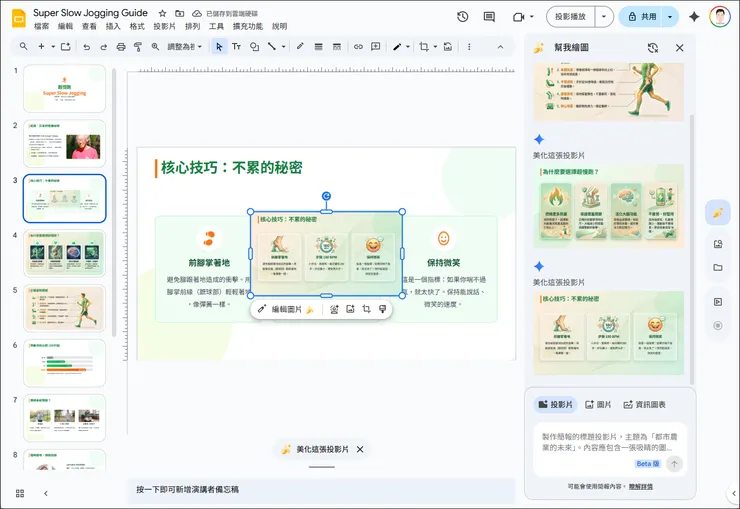Screen dimensions: 740x509
Task: Move document with folder icon
Action: point(179,13)
